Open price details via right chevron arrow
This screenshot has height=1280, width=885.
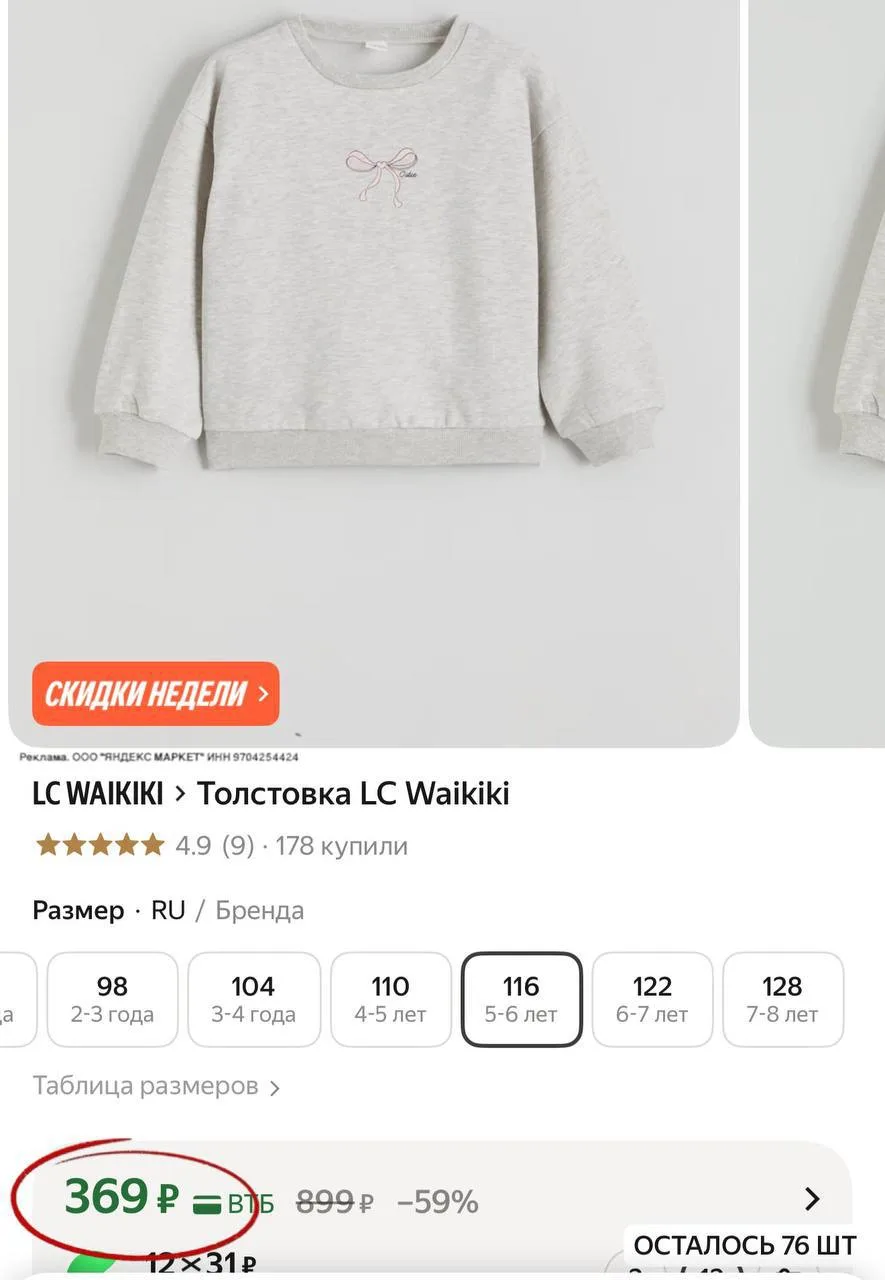[x=812, y=1199]
